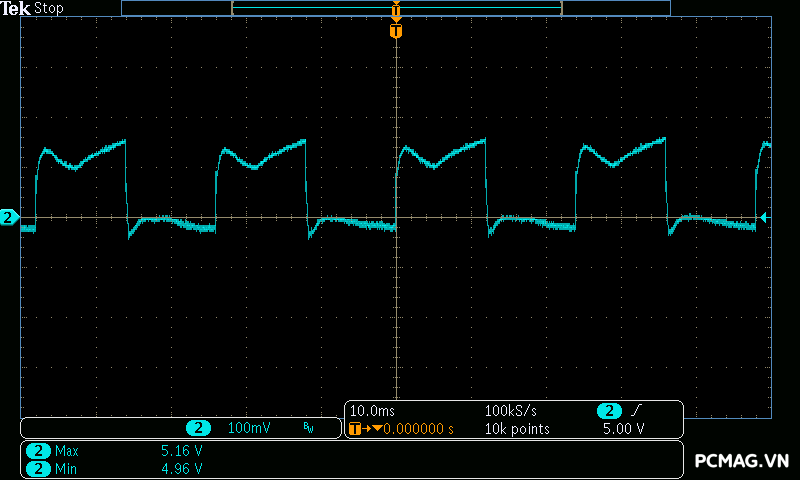Click the orange trigger position T marker
This screenshot has height=480, width=800.
click(396, 32)
